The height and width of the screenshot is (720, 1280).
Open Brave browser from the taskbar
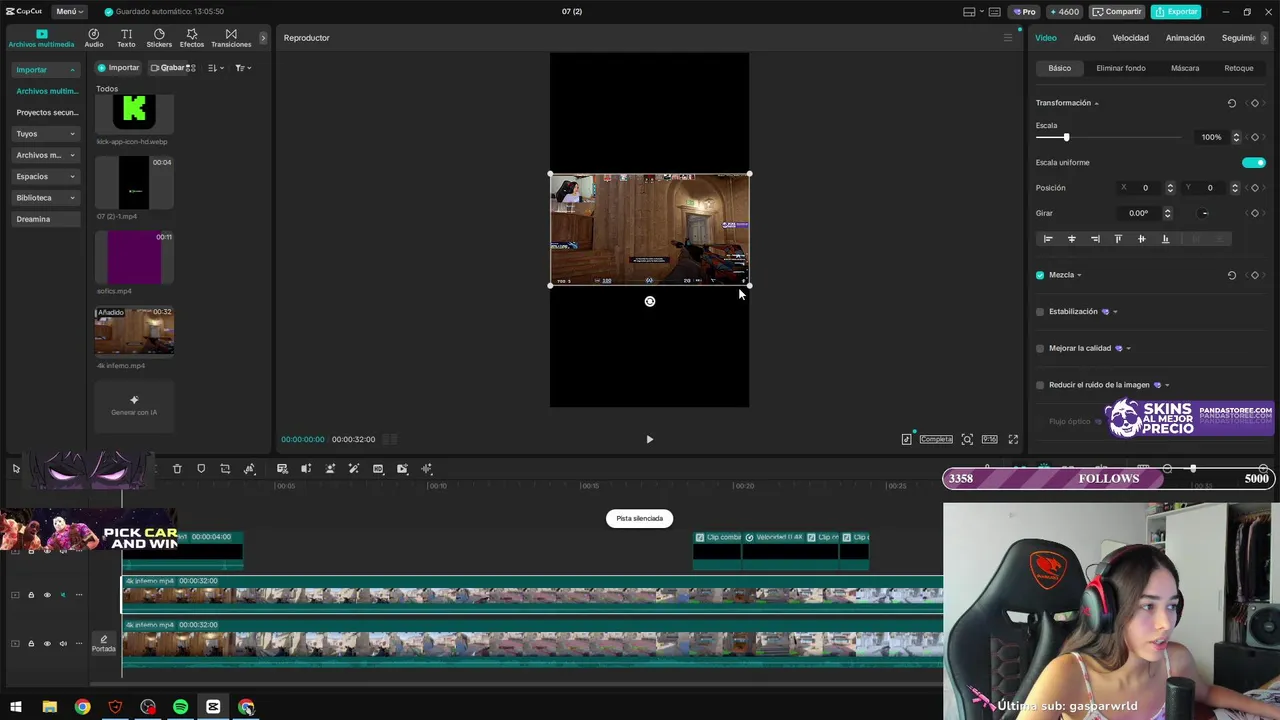[x=115, y=707]
